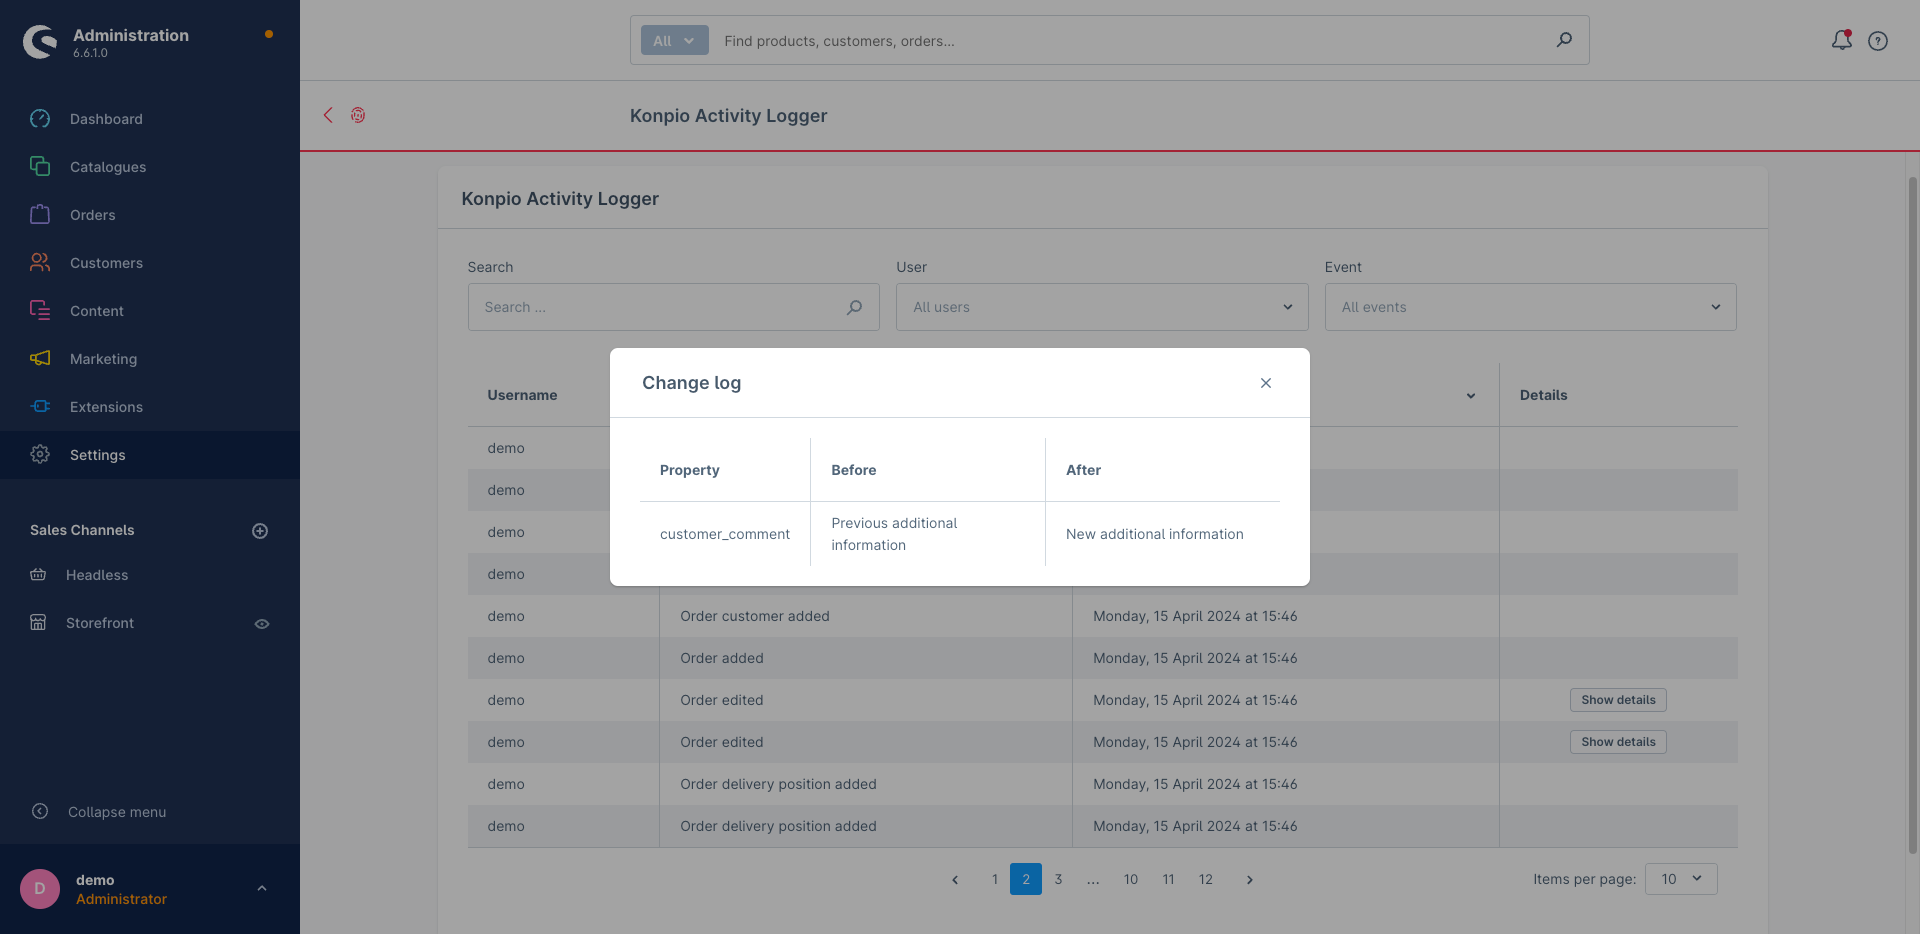
Task: Add a new sales channel
Action: [x=260, y=531]
